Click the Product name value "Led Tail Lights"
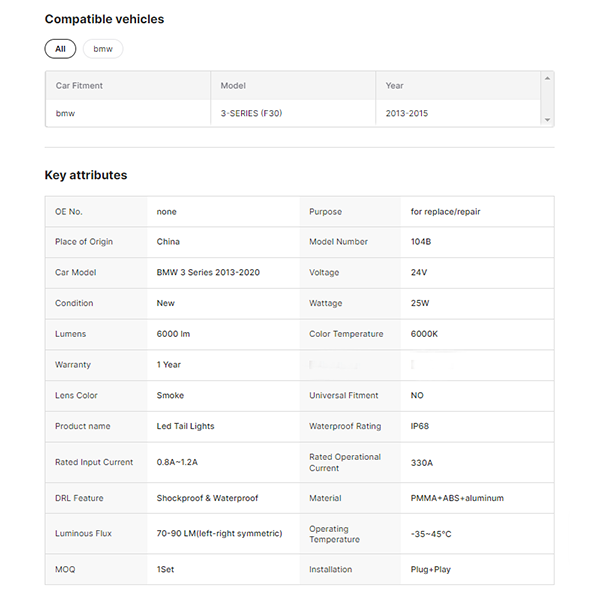This screenshot has width=600, height=600. pos(185,426)
